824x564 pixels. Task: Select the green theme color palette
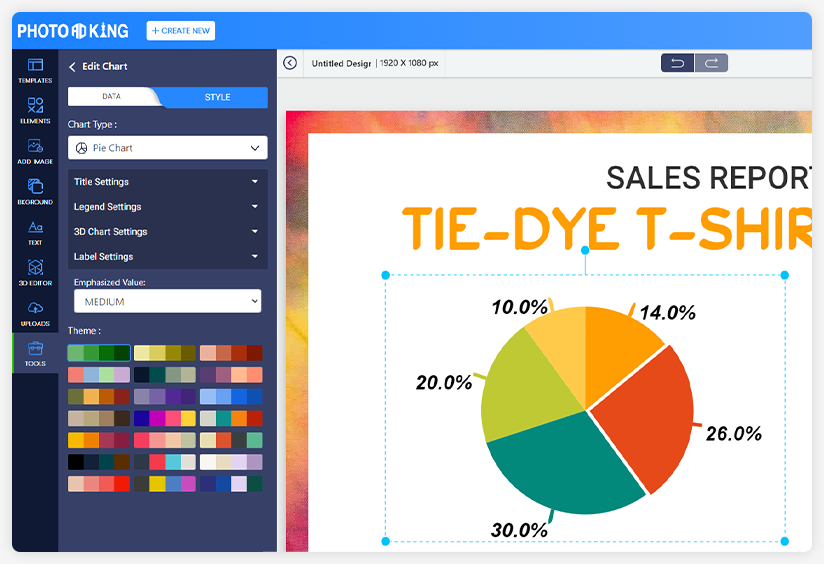point(98,352)
